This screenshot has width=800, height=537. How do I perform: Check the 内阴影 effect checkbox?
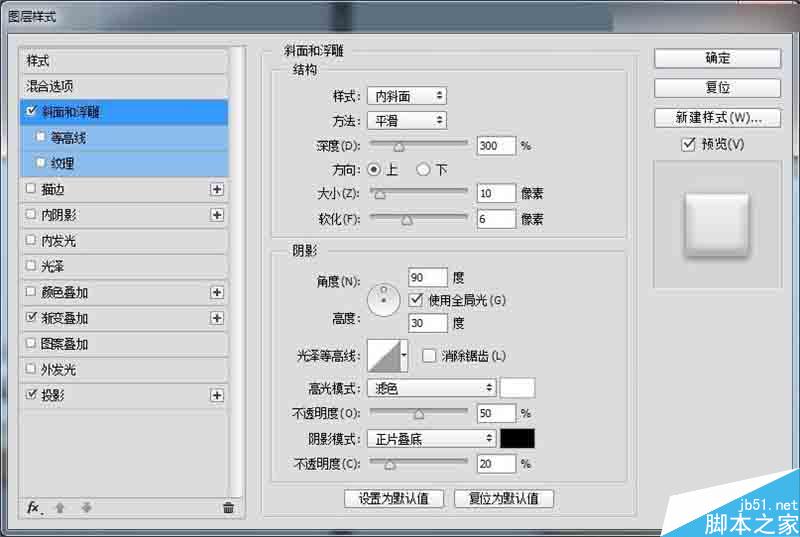31,214
